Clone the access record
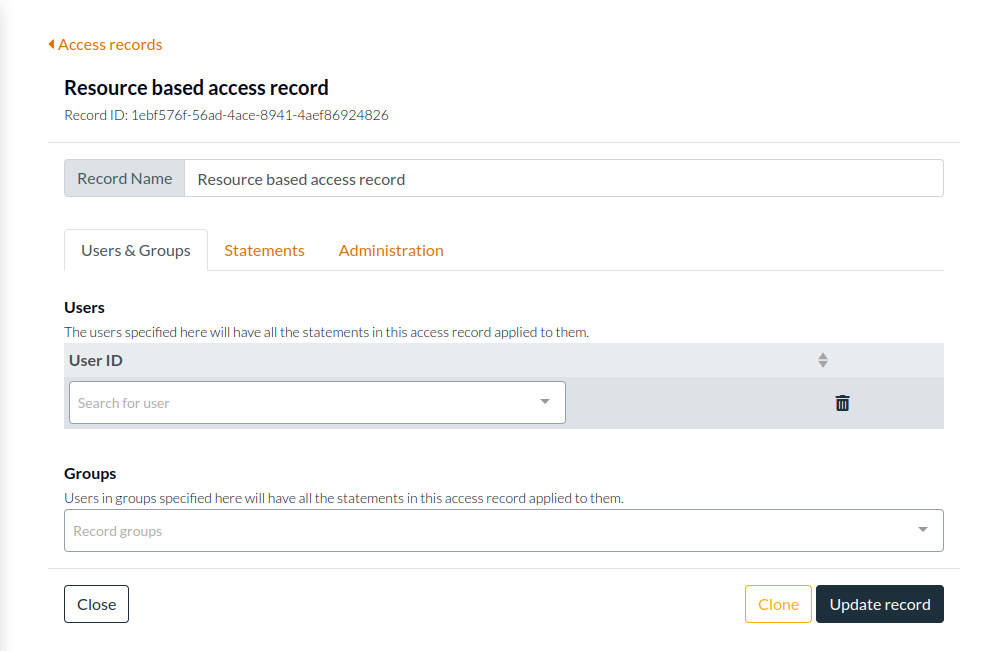The height and width of the screenshot is (651, 1007). coord(777,604)
